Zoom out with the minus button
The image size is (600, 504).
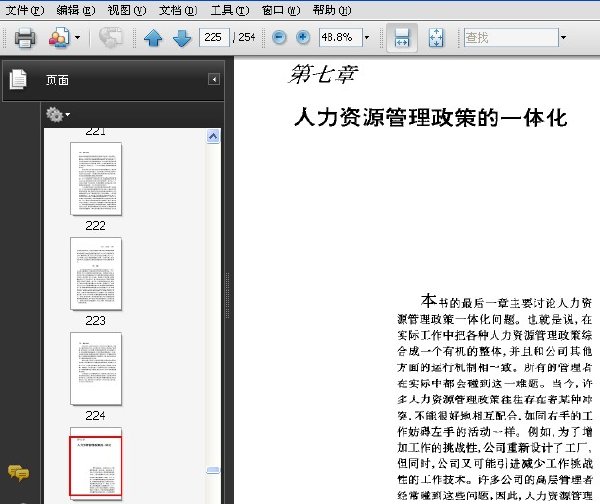279,38
